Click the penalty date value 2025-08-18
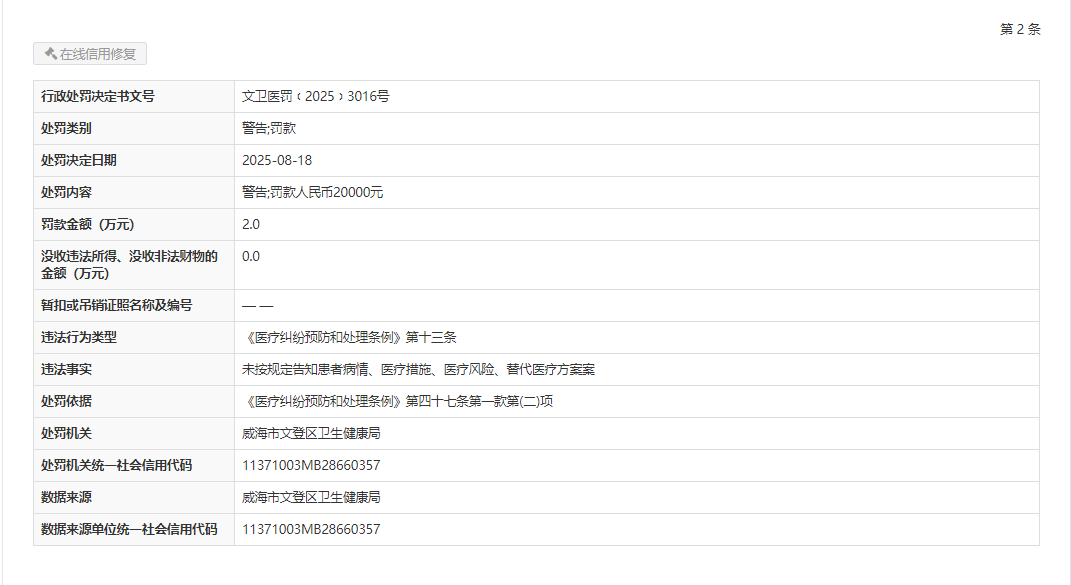1071x585 pixels. pos(270,160)
